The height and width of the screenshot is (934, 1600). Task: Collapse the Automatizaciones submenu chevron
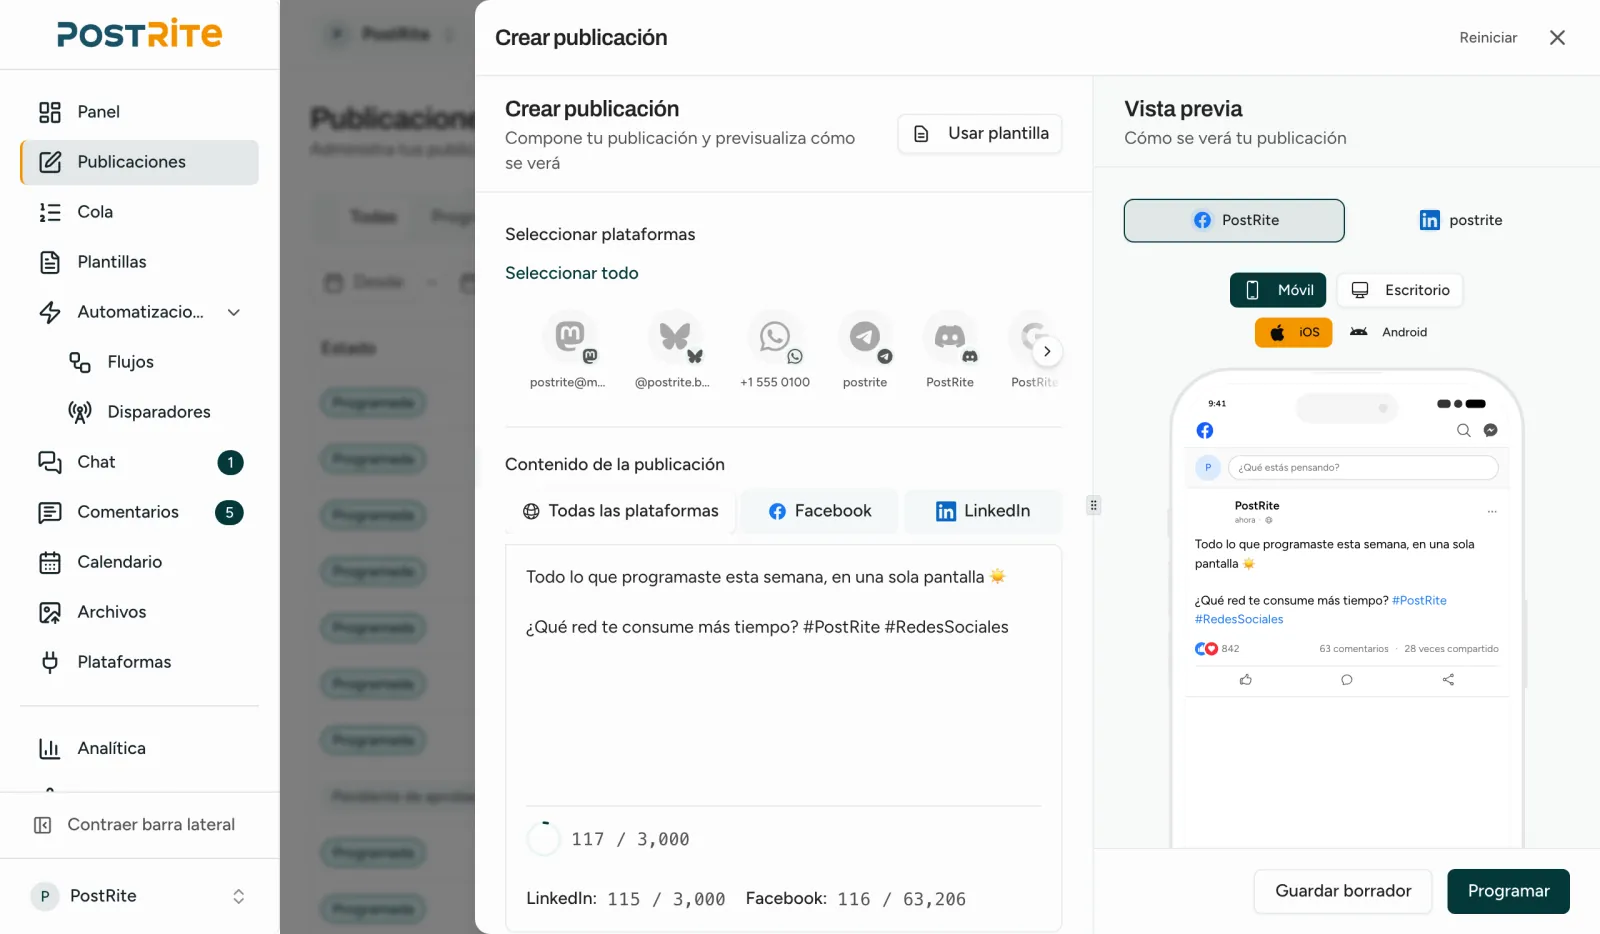[x=234, y=312]
